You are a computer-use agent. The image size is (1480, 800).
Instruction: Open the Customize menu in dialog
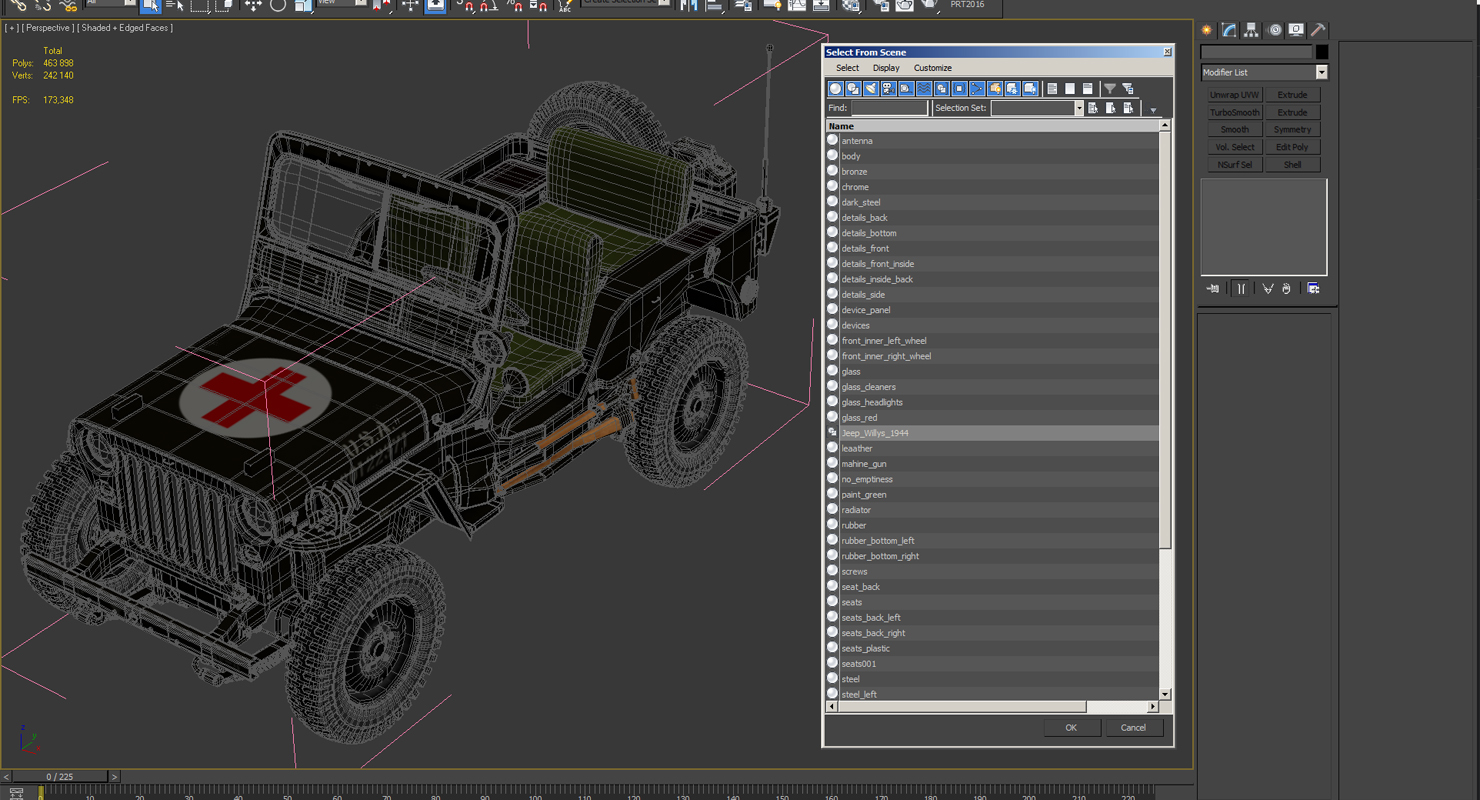click(933, 68)
